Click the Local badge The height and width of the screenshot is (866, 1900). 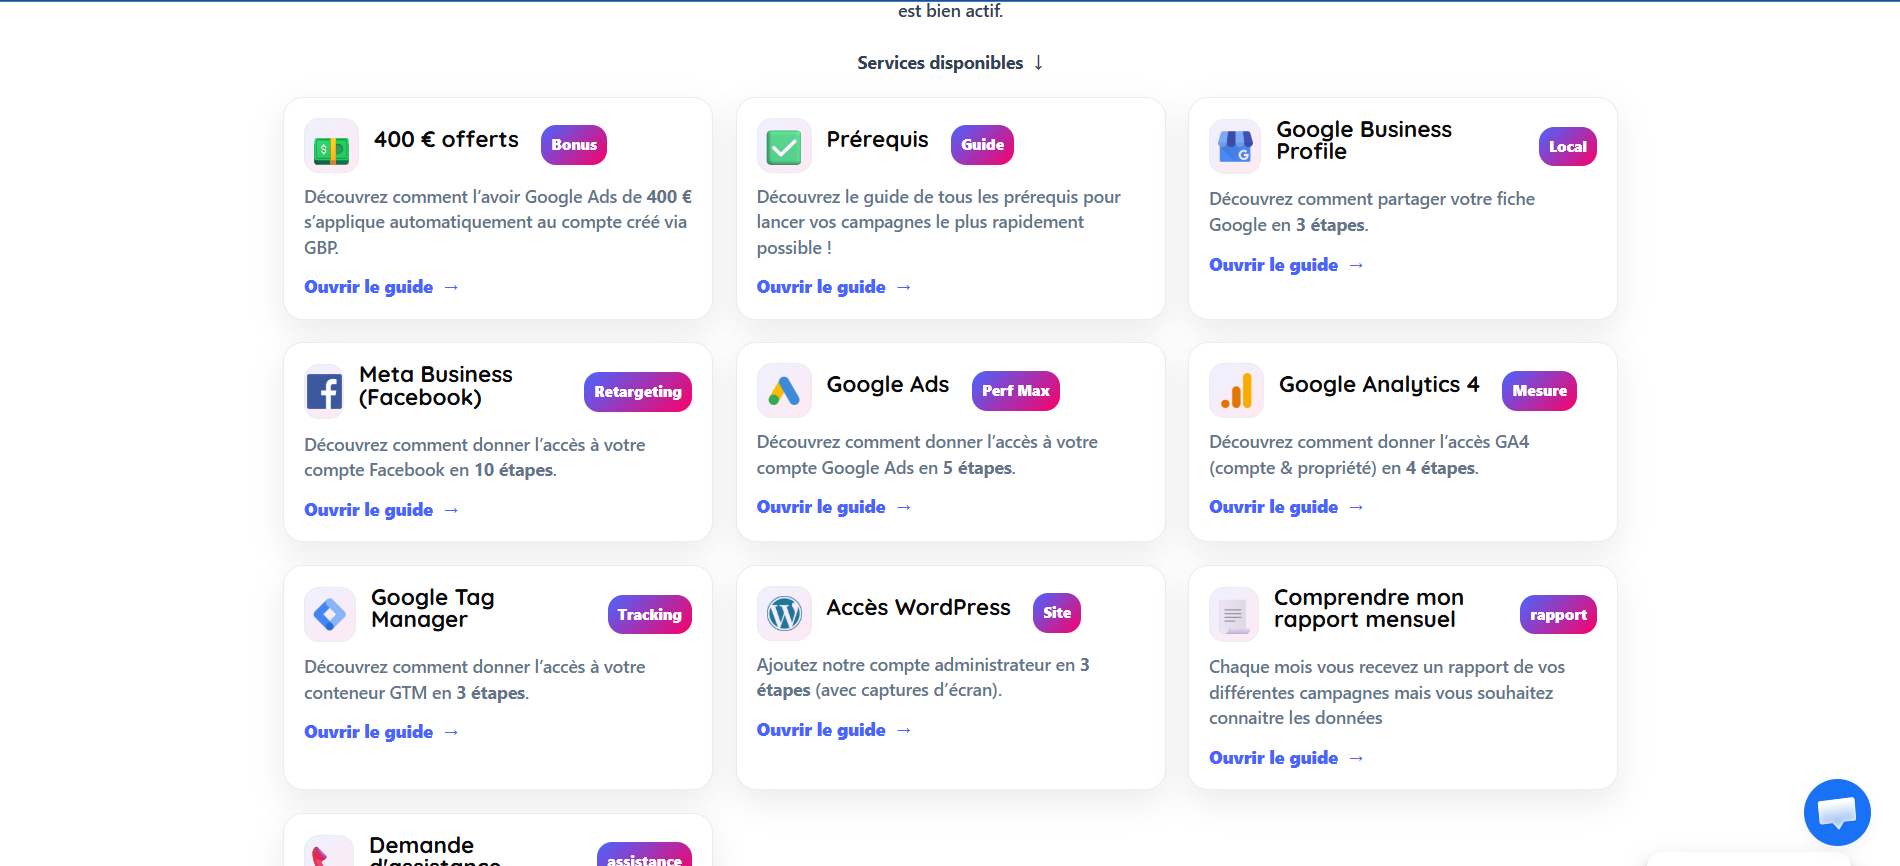(x=1567, y=147)
